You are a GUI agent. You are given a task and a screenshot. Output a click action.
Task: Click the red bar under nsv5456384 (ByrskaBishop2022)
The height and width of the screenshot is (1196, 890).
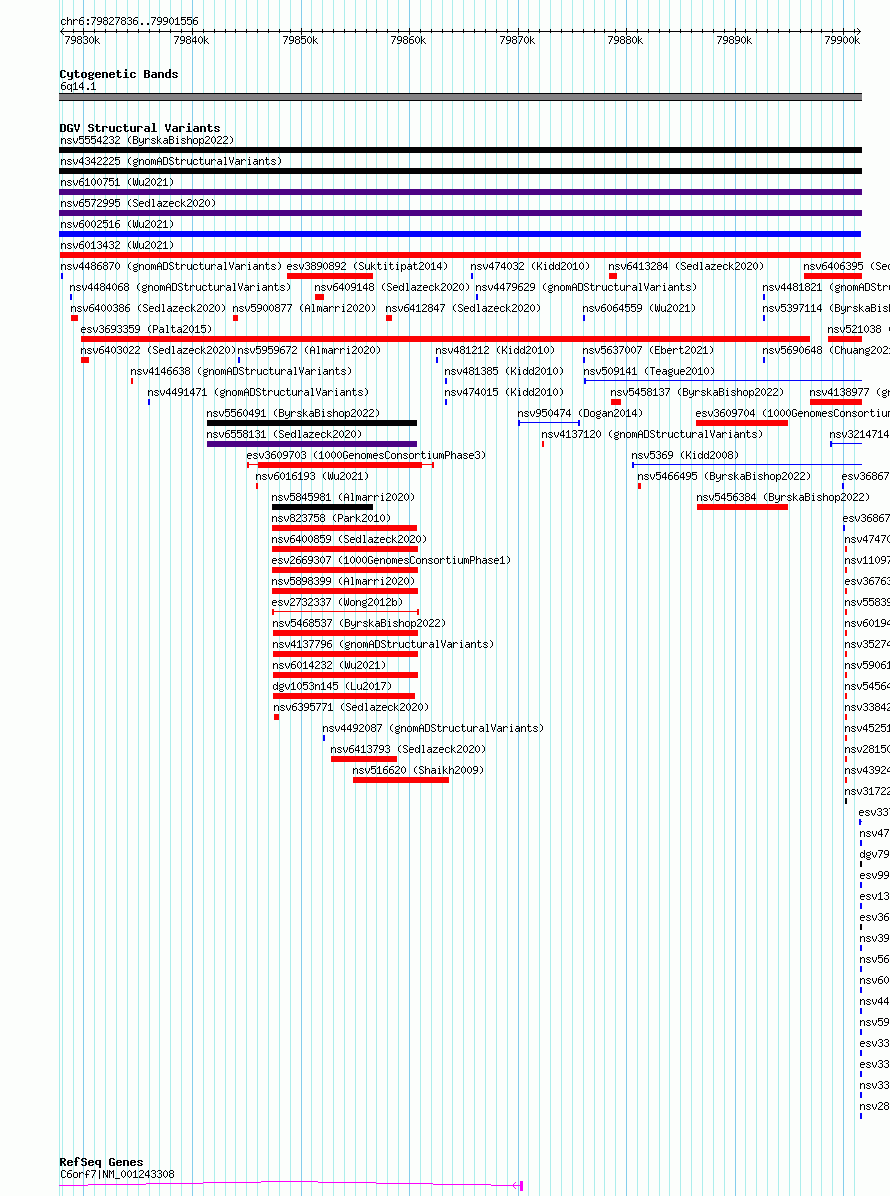pos(742,506)
